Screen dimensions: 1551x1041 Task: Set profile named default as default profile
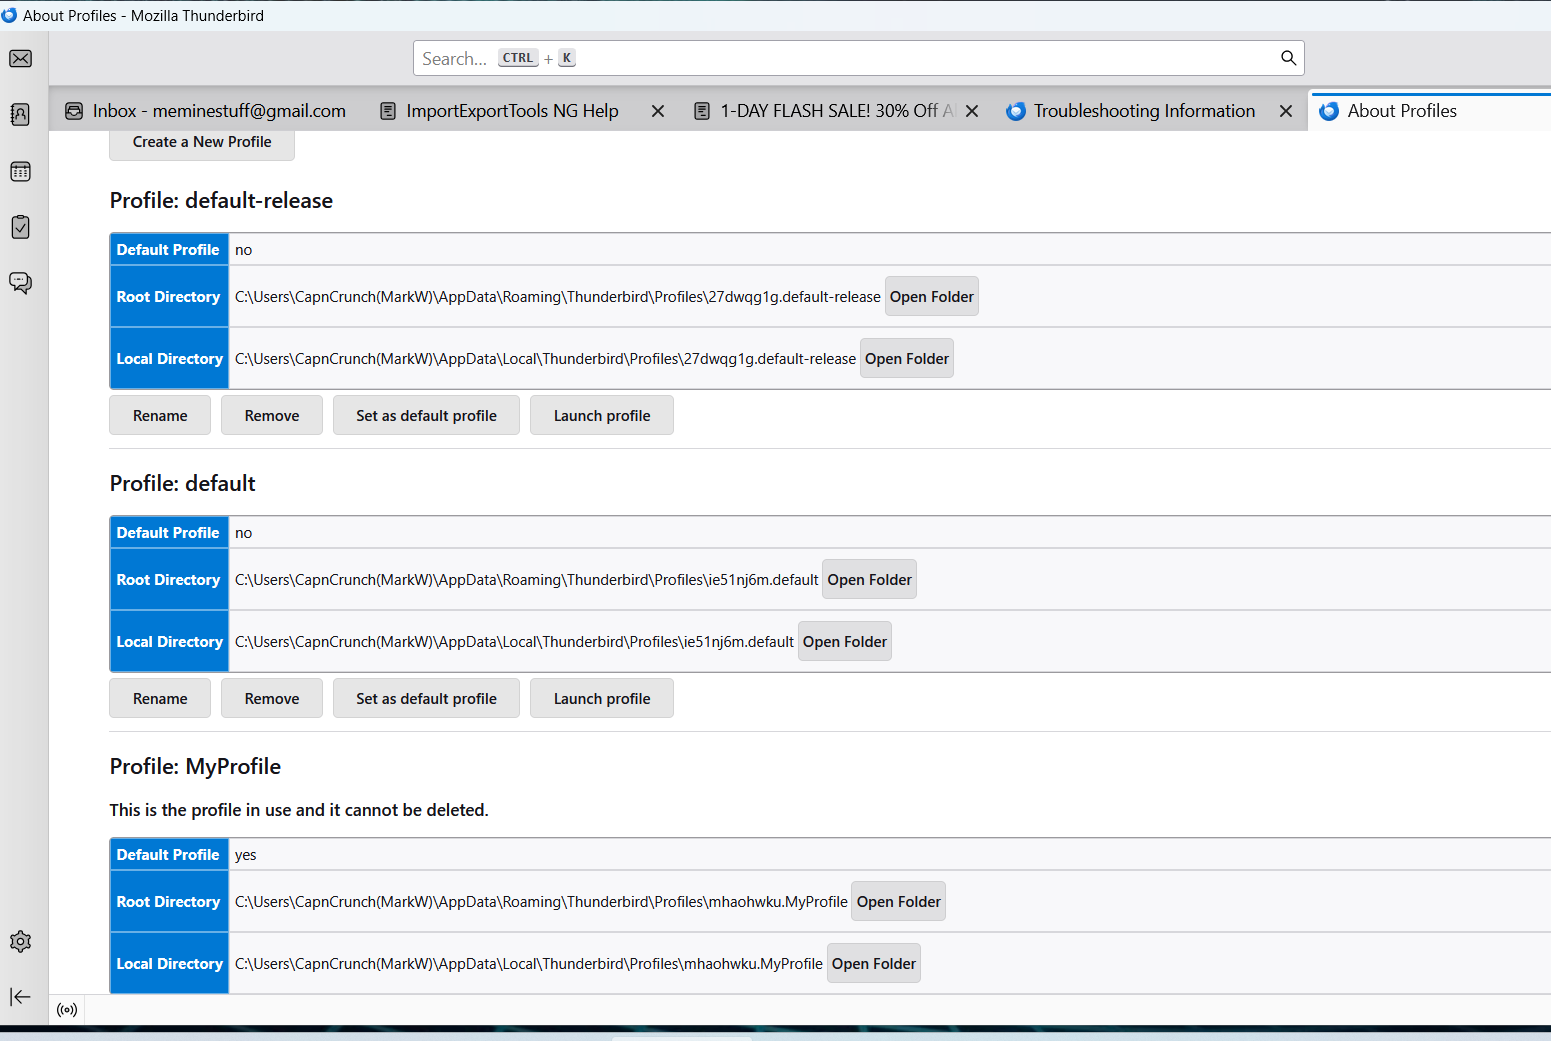coord(426,699)
